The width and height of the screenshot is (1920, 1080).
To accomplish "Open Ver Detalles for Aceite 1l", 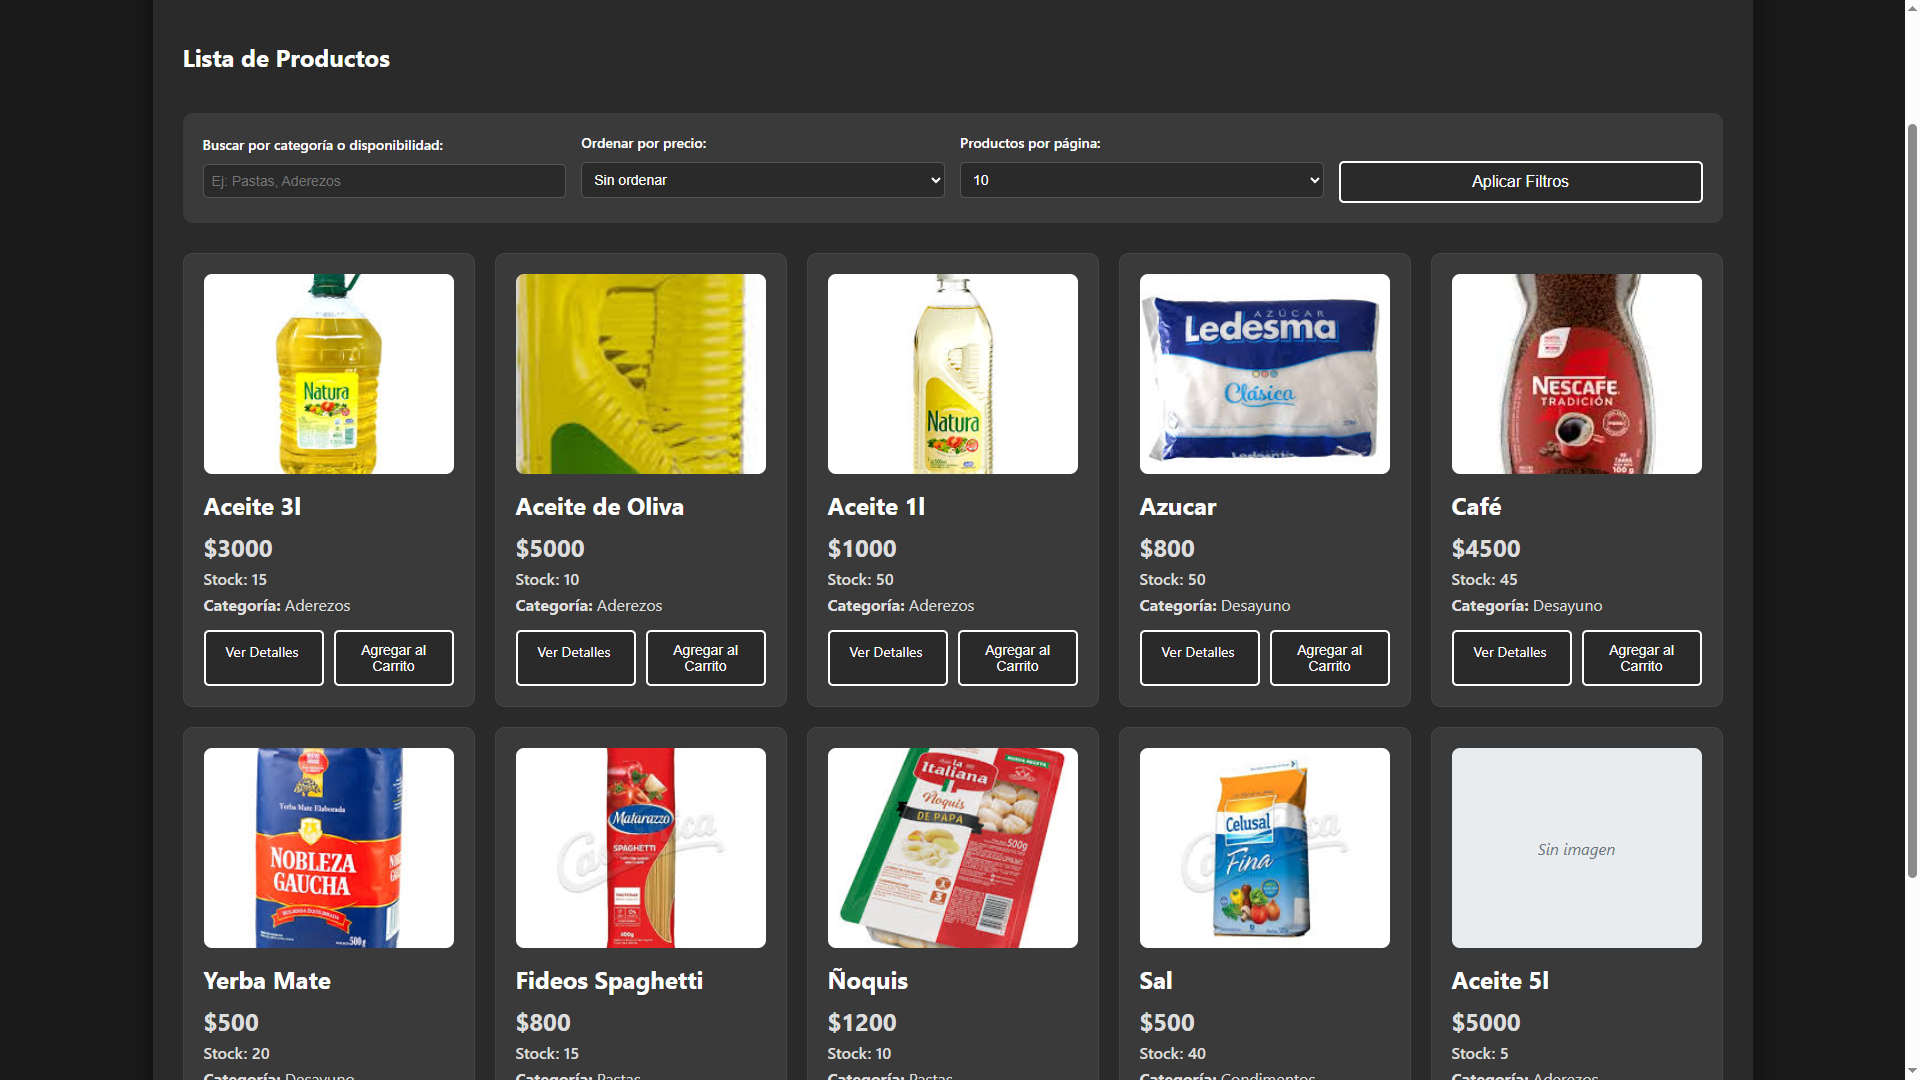I will (887, 657).
